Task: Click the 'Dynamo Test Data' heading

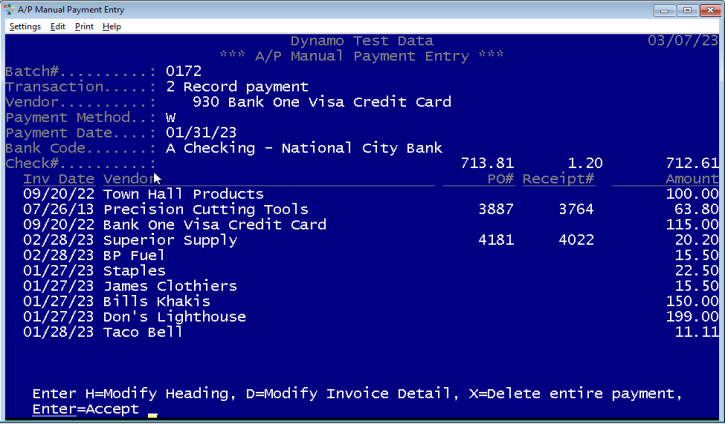Action: point(362,41)
